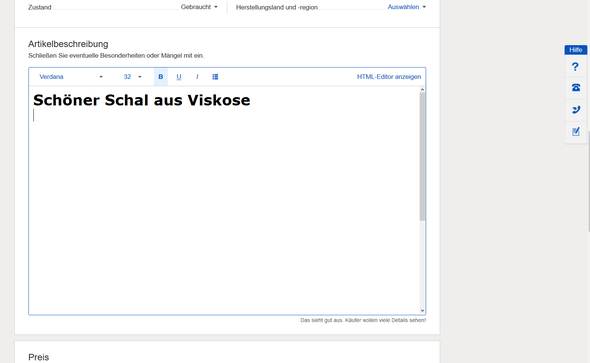The image size is (590, 363).
Task: Open the font size 32 dropdown
Action: coord(132,77)
